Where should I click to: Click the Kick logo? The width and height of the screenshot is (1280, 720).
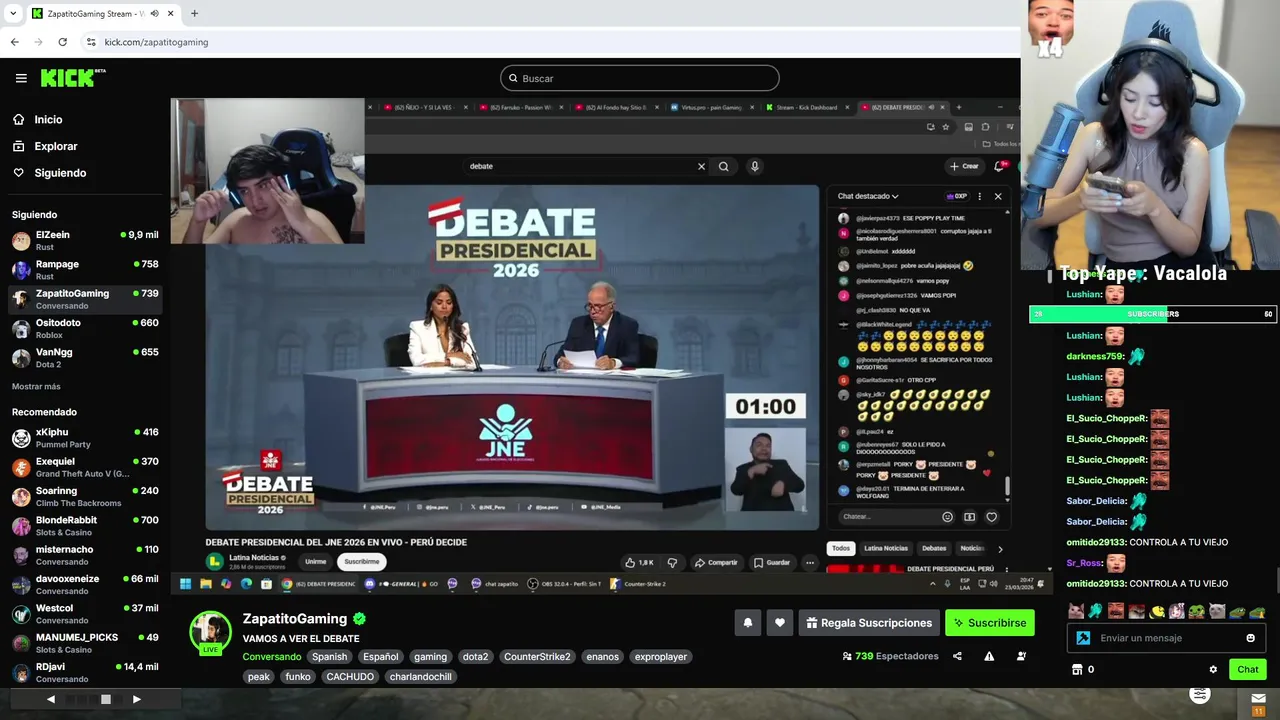click(x=73, y=78)
